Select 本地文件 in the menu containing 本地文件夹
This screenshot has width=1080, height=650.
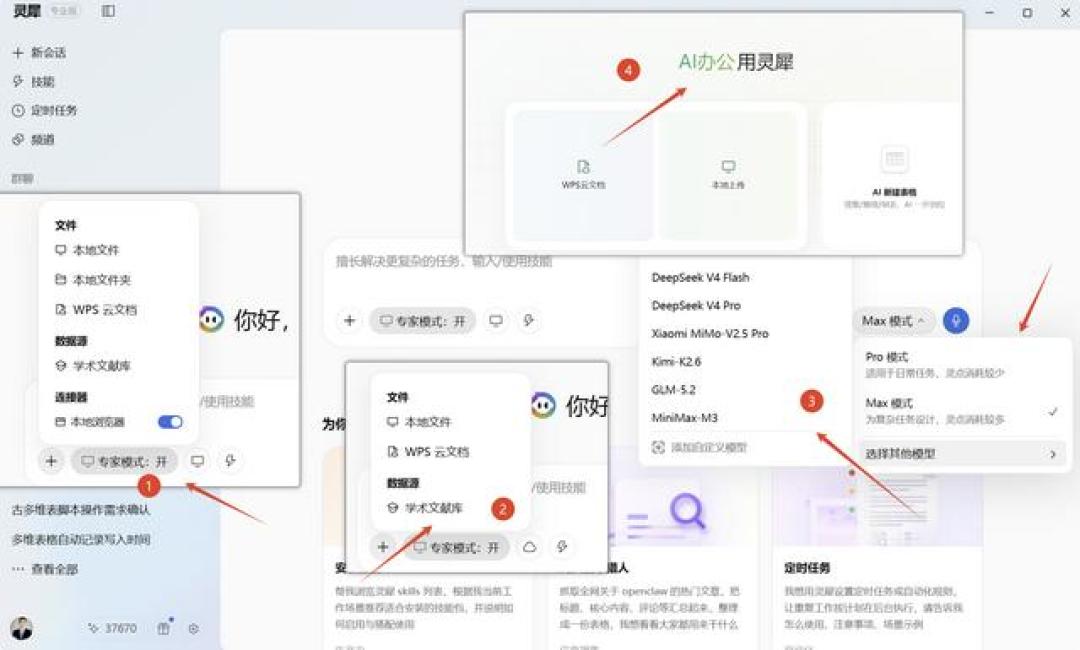pyautogui.click(x=87, y=249)
